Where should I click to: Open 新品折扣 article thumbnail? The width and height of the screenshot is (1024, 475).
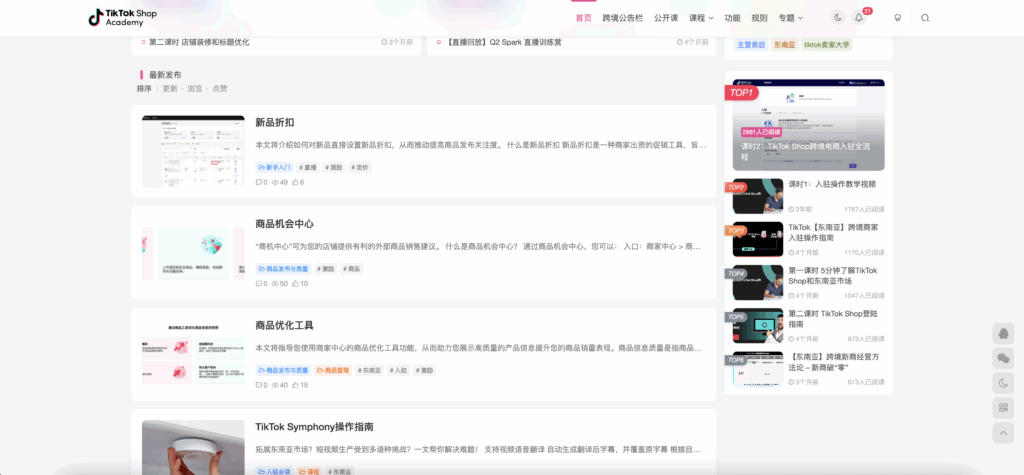(x=193, y=152)
